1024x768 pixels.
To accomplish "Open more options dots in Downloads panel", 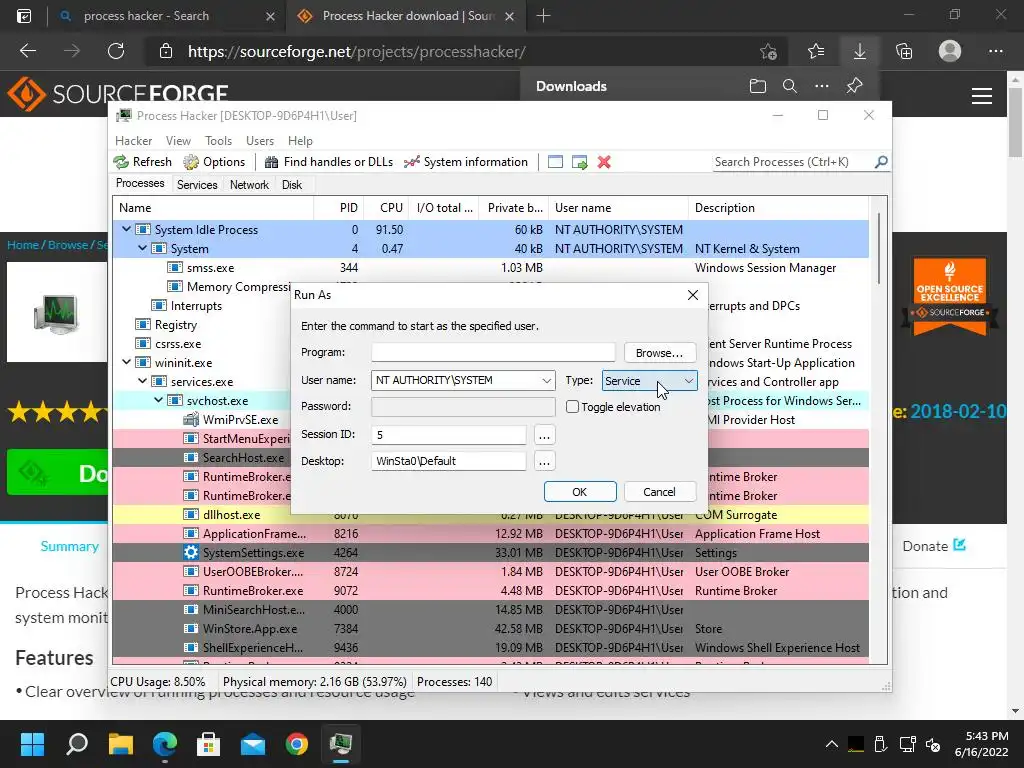I will pyautogui.click(x=822, y=86).
